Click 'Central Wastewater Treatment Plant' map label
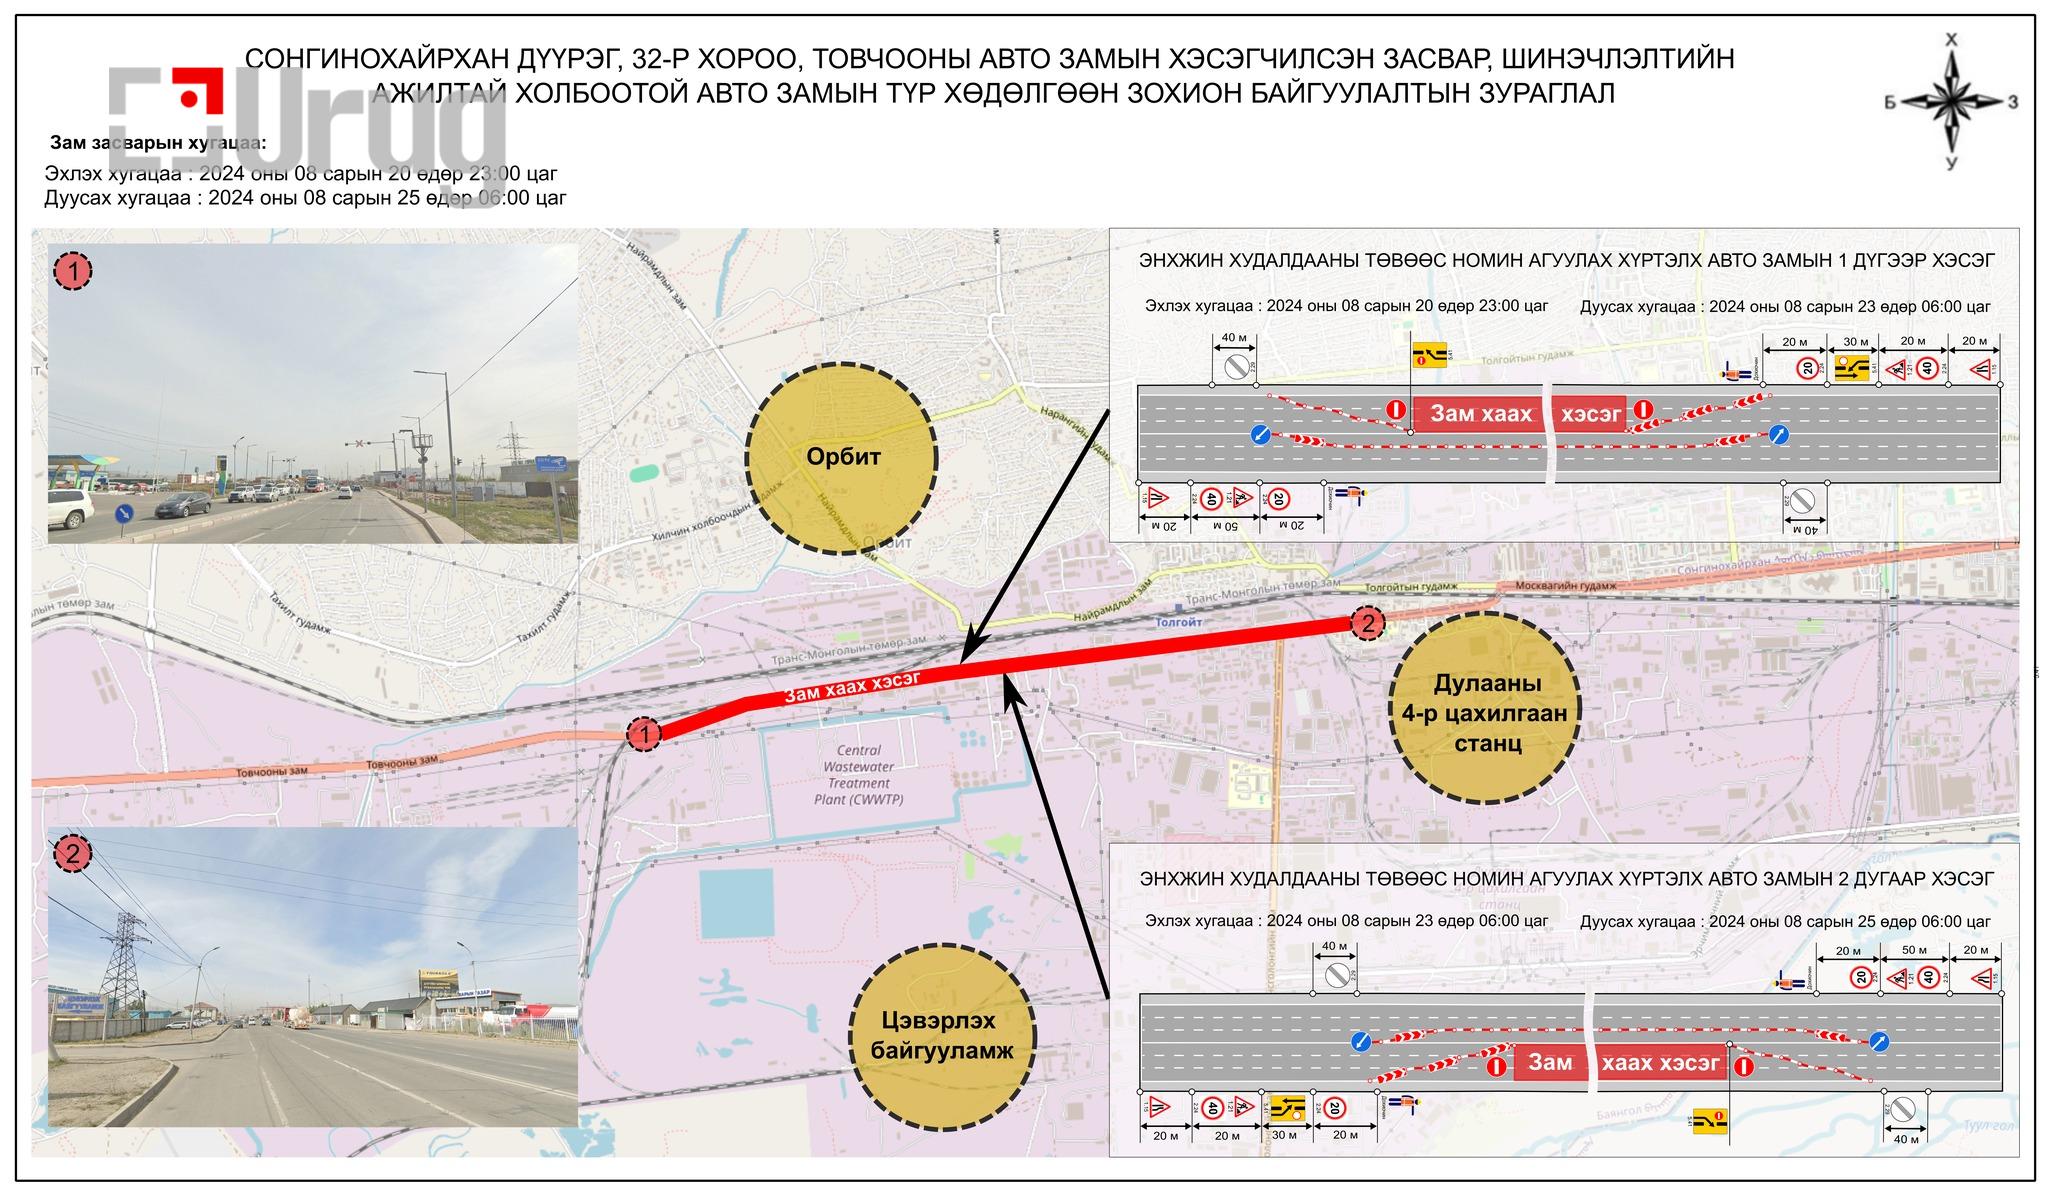 point(859,774)
